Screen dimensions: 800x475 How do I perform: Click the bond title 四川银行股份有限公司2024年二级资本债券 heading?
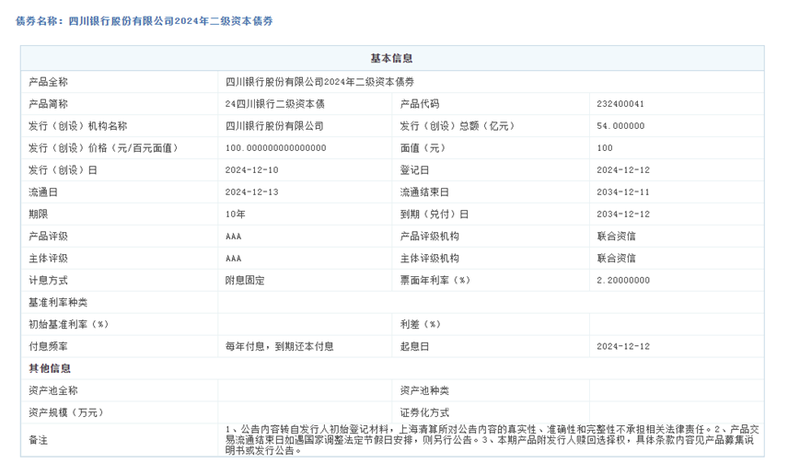(x=144, y=21)
